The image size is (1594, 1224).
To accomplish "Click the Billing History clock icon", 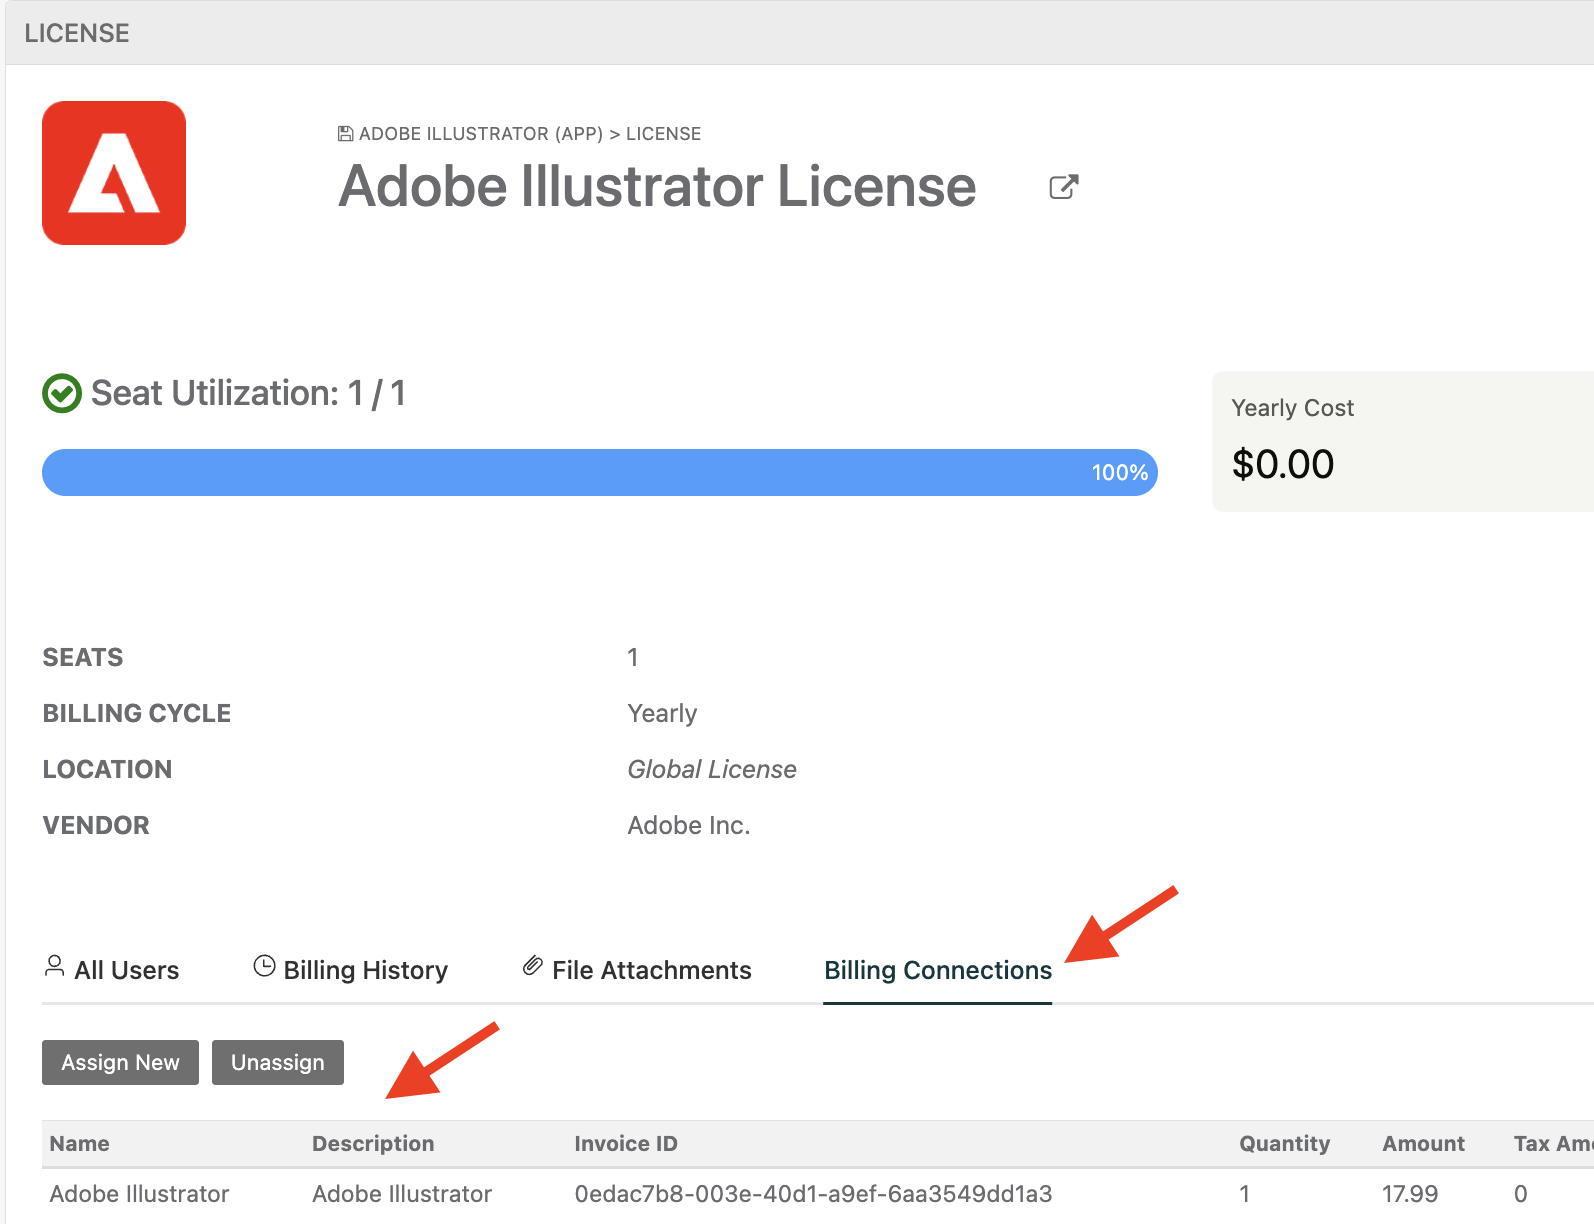I will [264, 967].
